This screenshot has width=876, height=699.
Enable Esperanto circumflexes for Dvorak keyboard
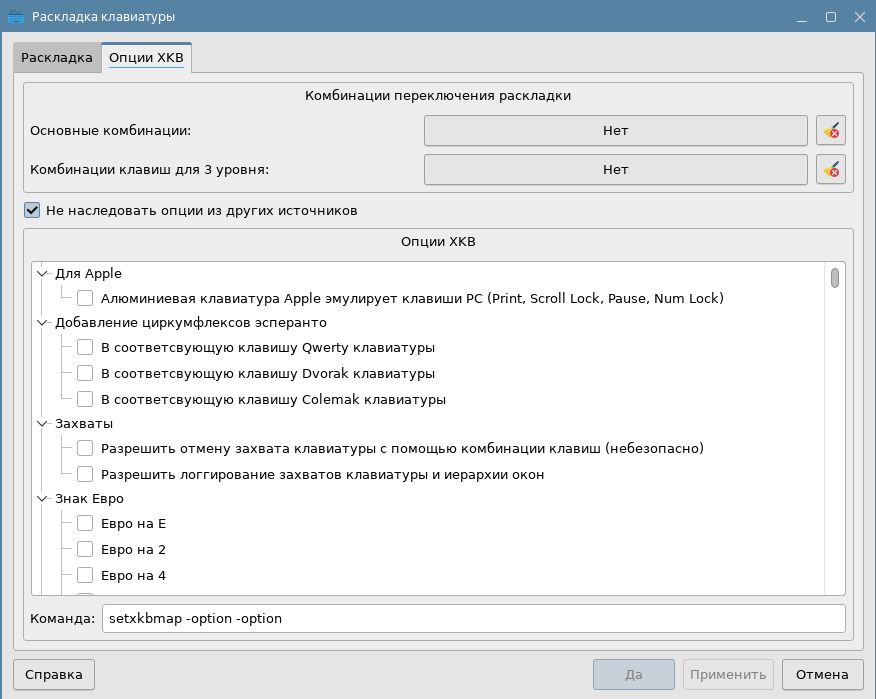click(x=85, y=373)
